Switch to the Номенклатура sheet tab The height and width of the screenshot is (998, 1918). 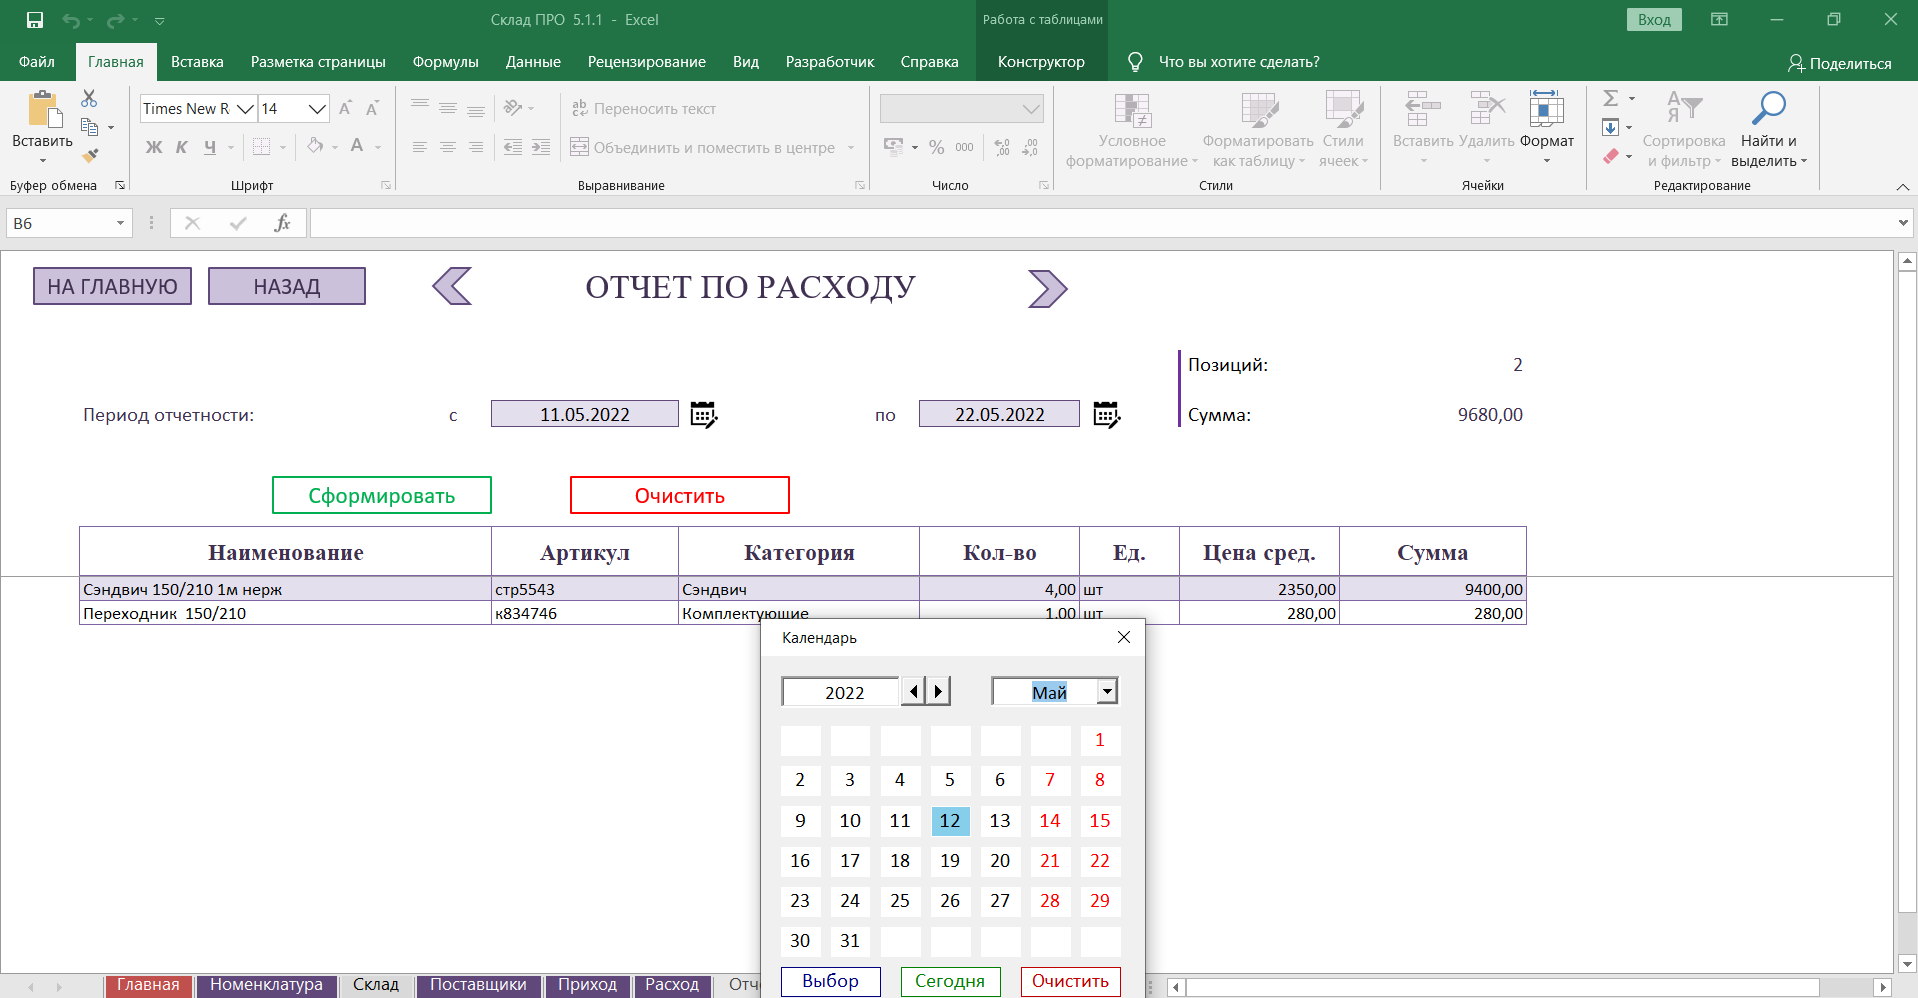(266, 985)
